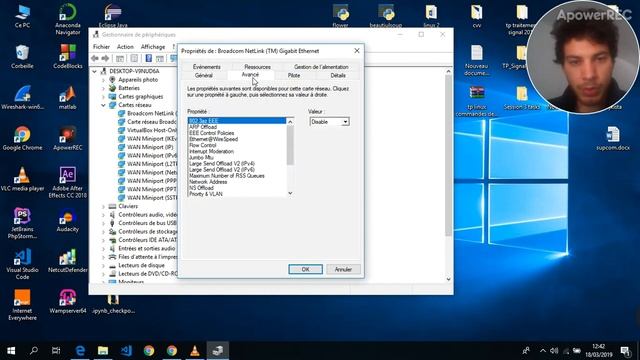Switch to the Ressources tab
Viewport: 640px width, 360px height.
tap(257, 67)
